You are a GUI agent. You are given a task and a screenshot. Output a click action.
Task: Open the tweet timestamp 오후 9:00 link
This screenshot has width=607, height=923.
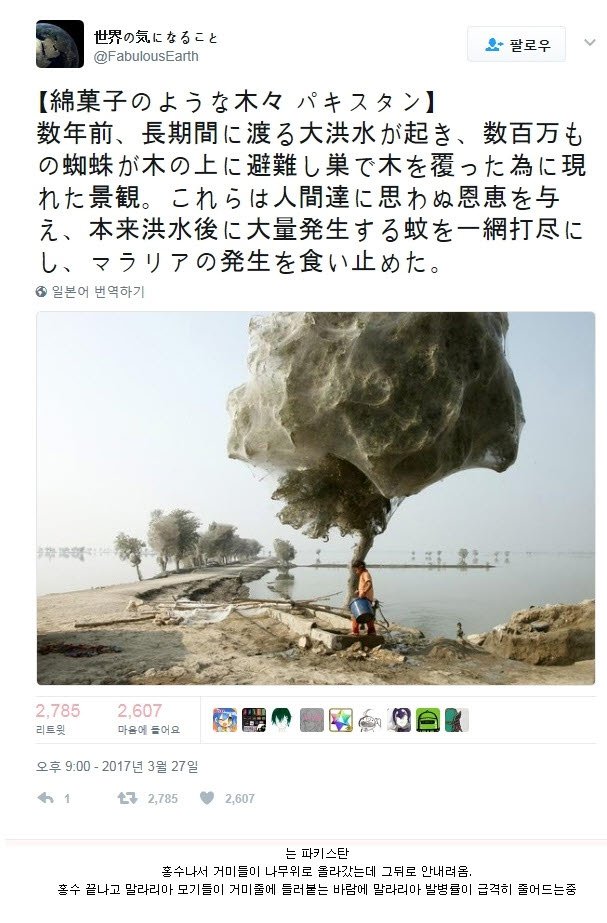(117, 766)
